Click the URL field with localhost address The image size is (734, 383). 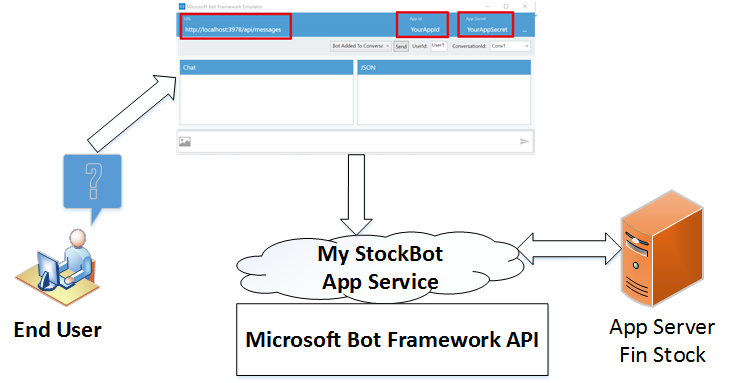click(235, 26)
